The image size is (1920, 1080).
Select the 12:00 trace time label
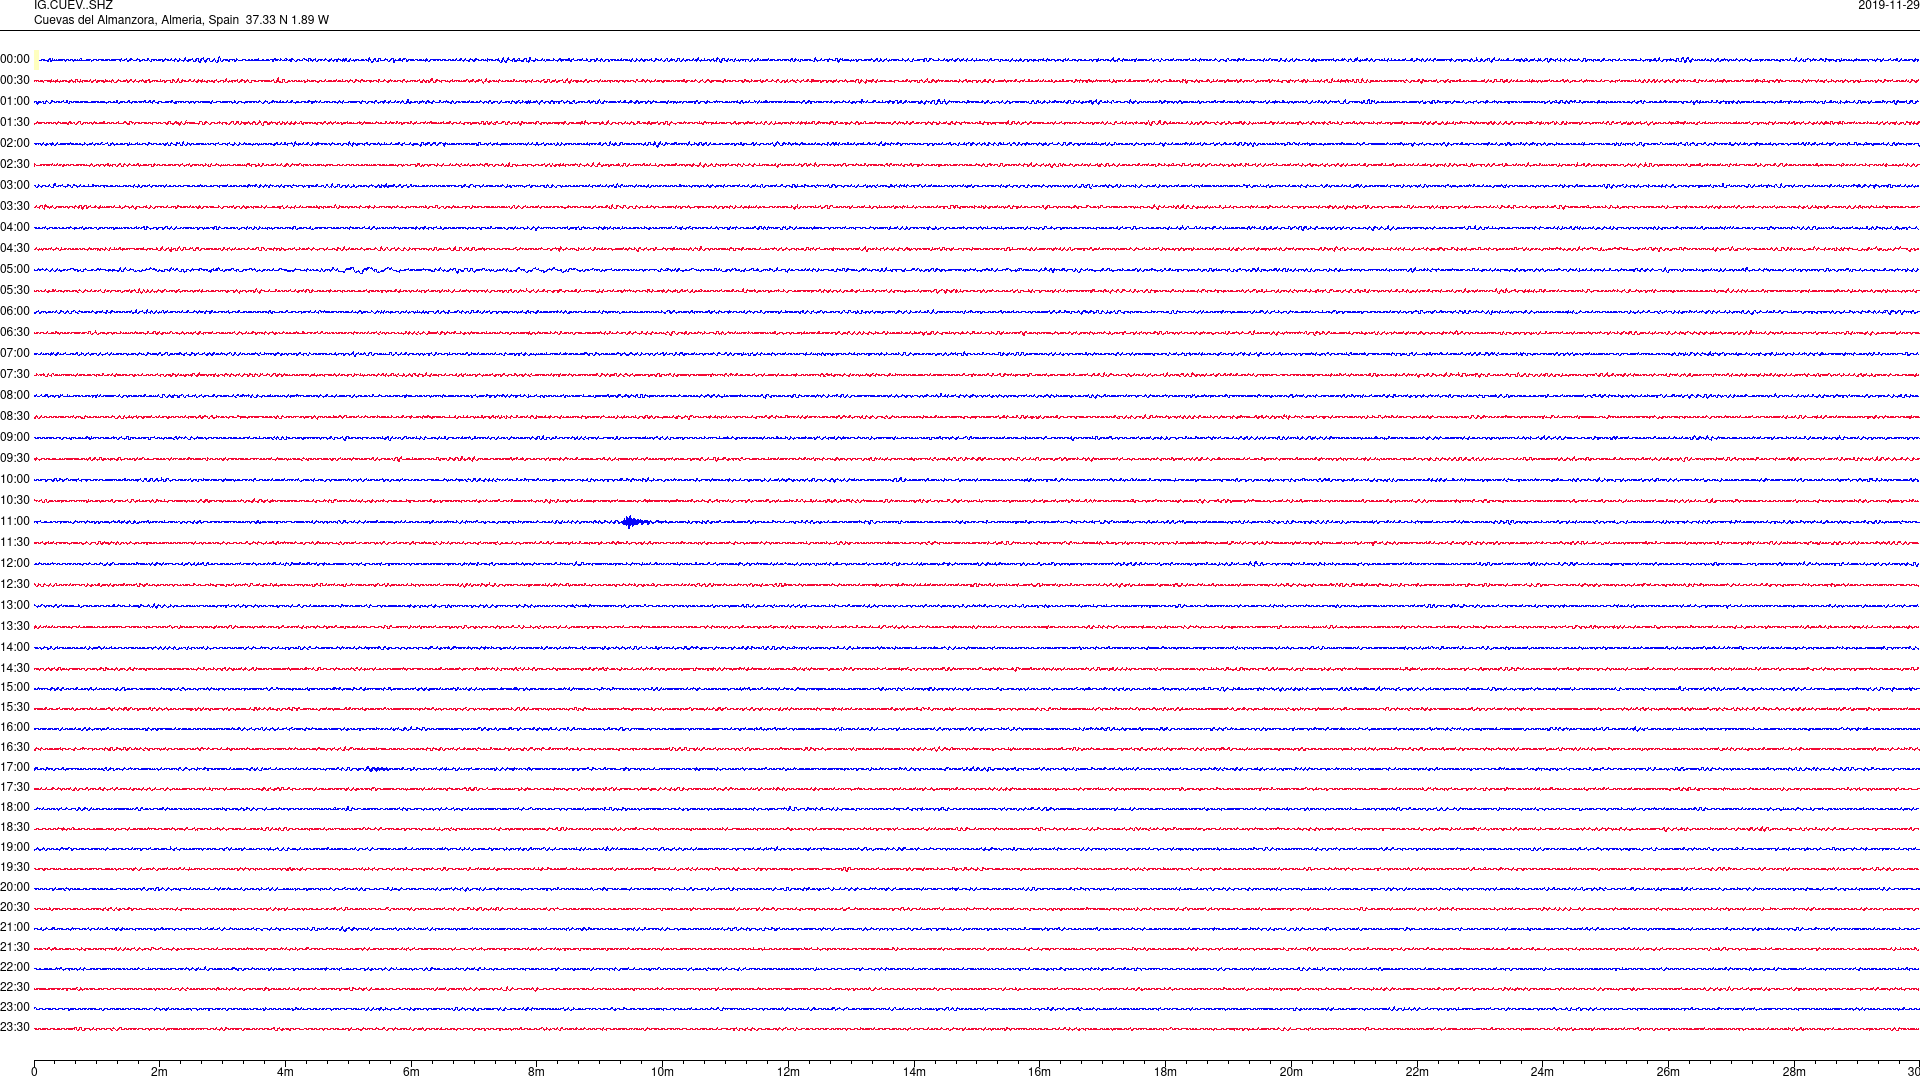coord(15,564)
